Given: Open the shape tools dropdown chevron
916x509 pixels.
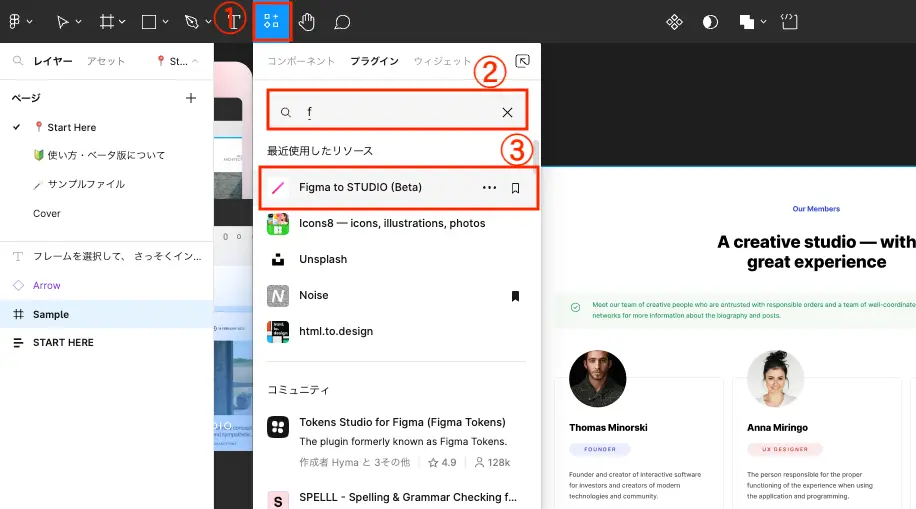Looking at the screenshot, I should (165, 22).
